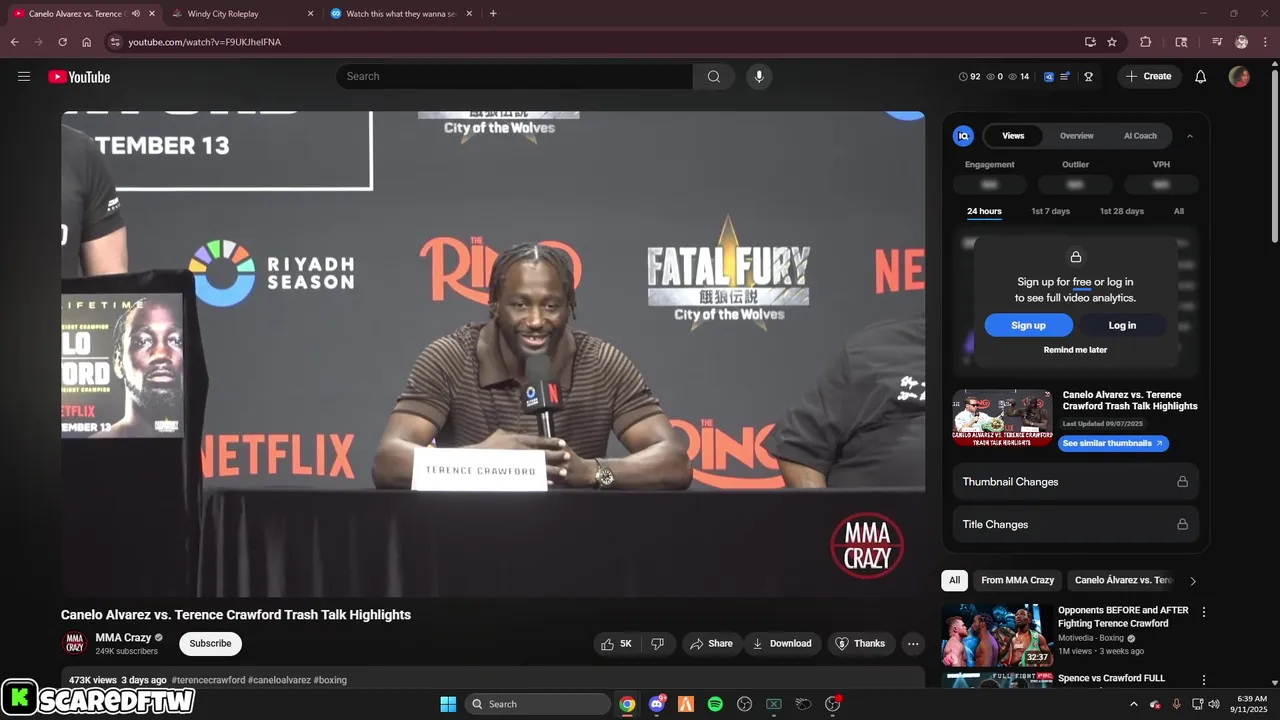This screenshot has height=720, width=1280.
Task: Like the video with the thumbs up button
Action: pos(617,644)
